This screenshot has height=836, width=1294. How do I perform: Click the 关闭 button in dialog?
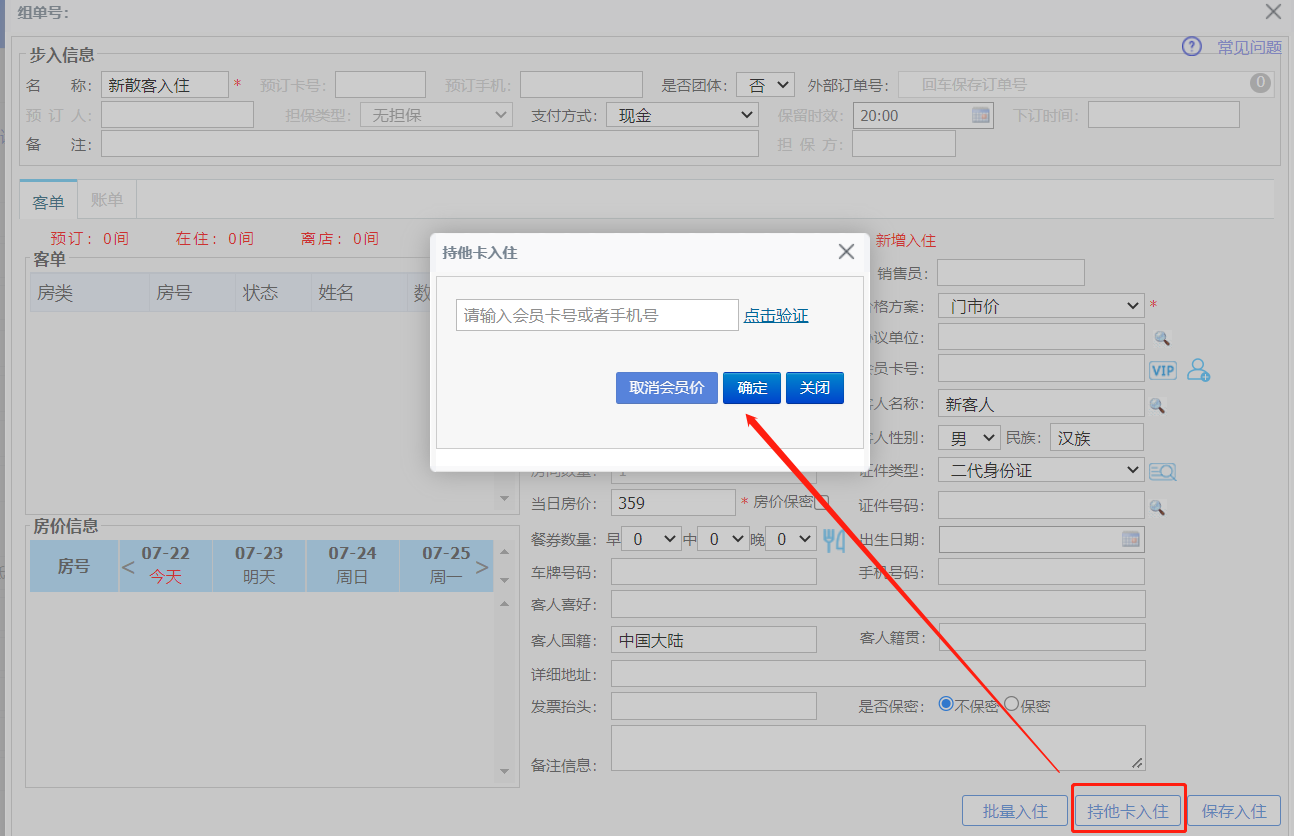815,388
